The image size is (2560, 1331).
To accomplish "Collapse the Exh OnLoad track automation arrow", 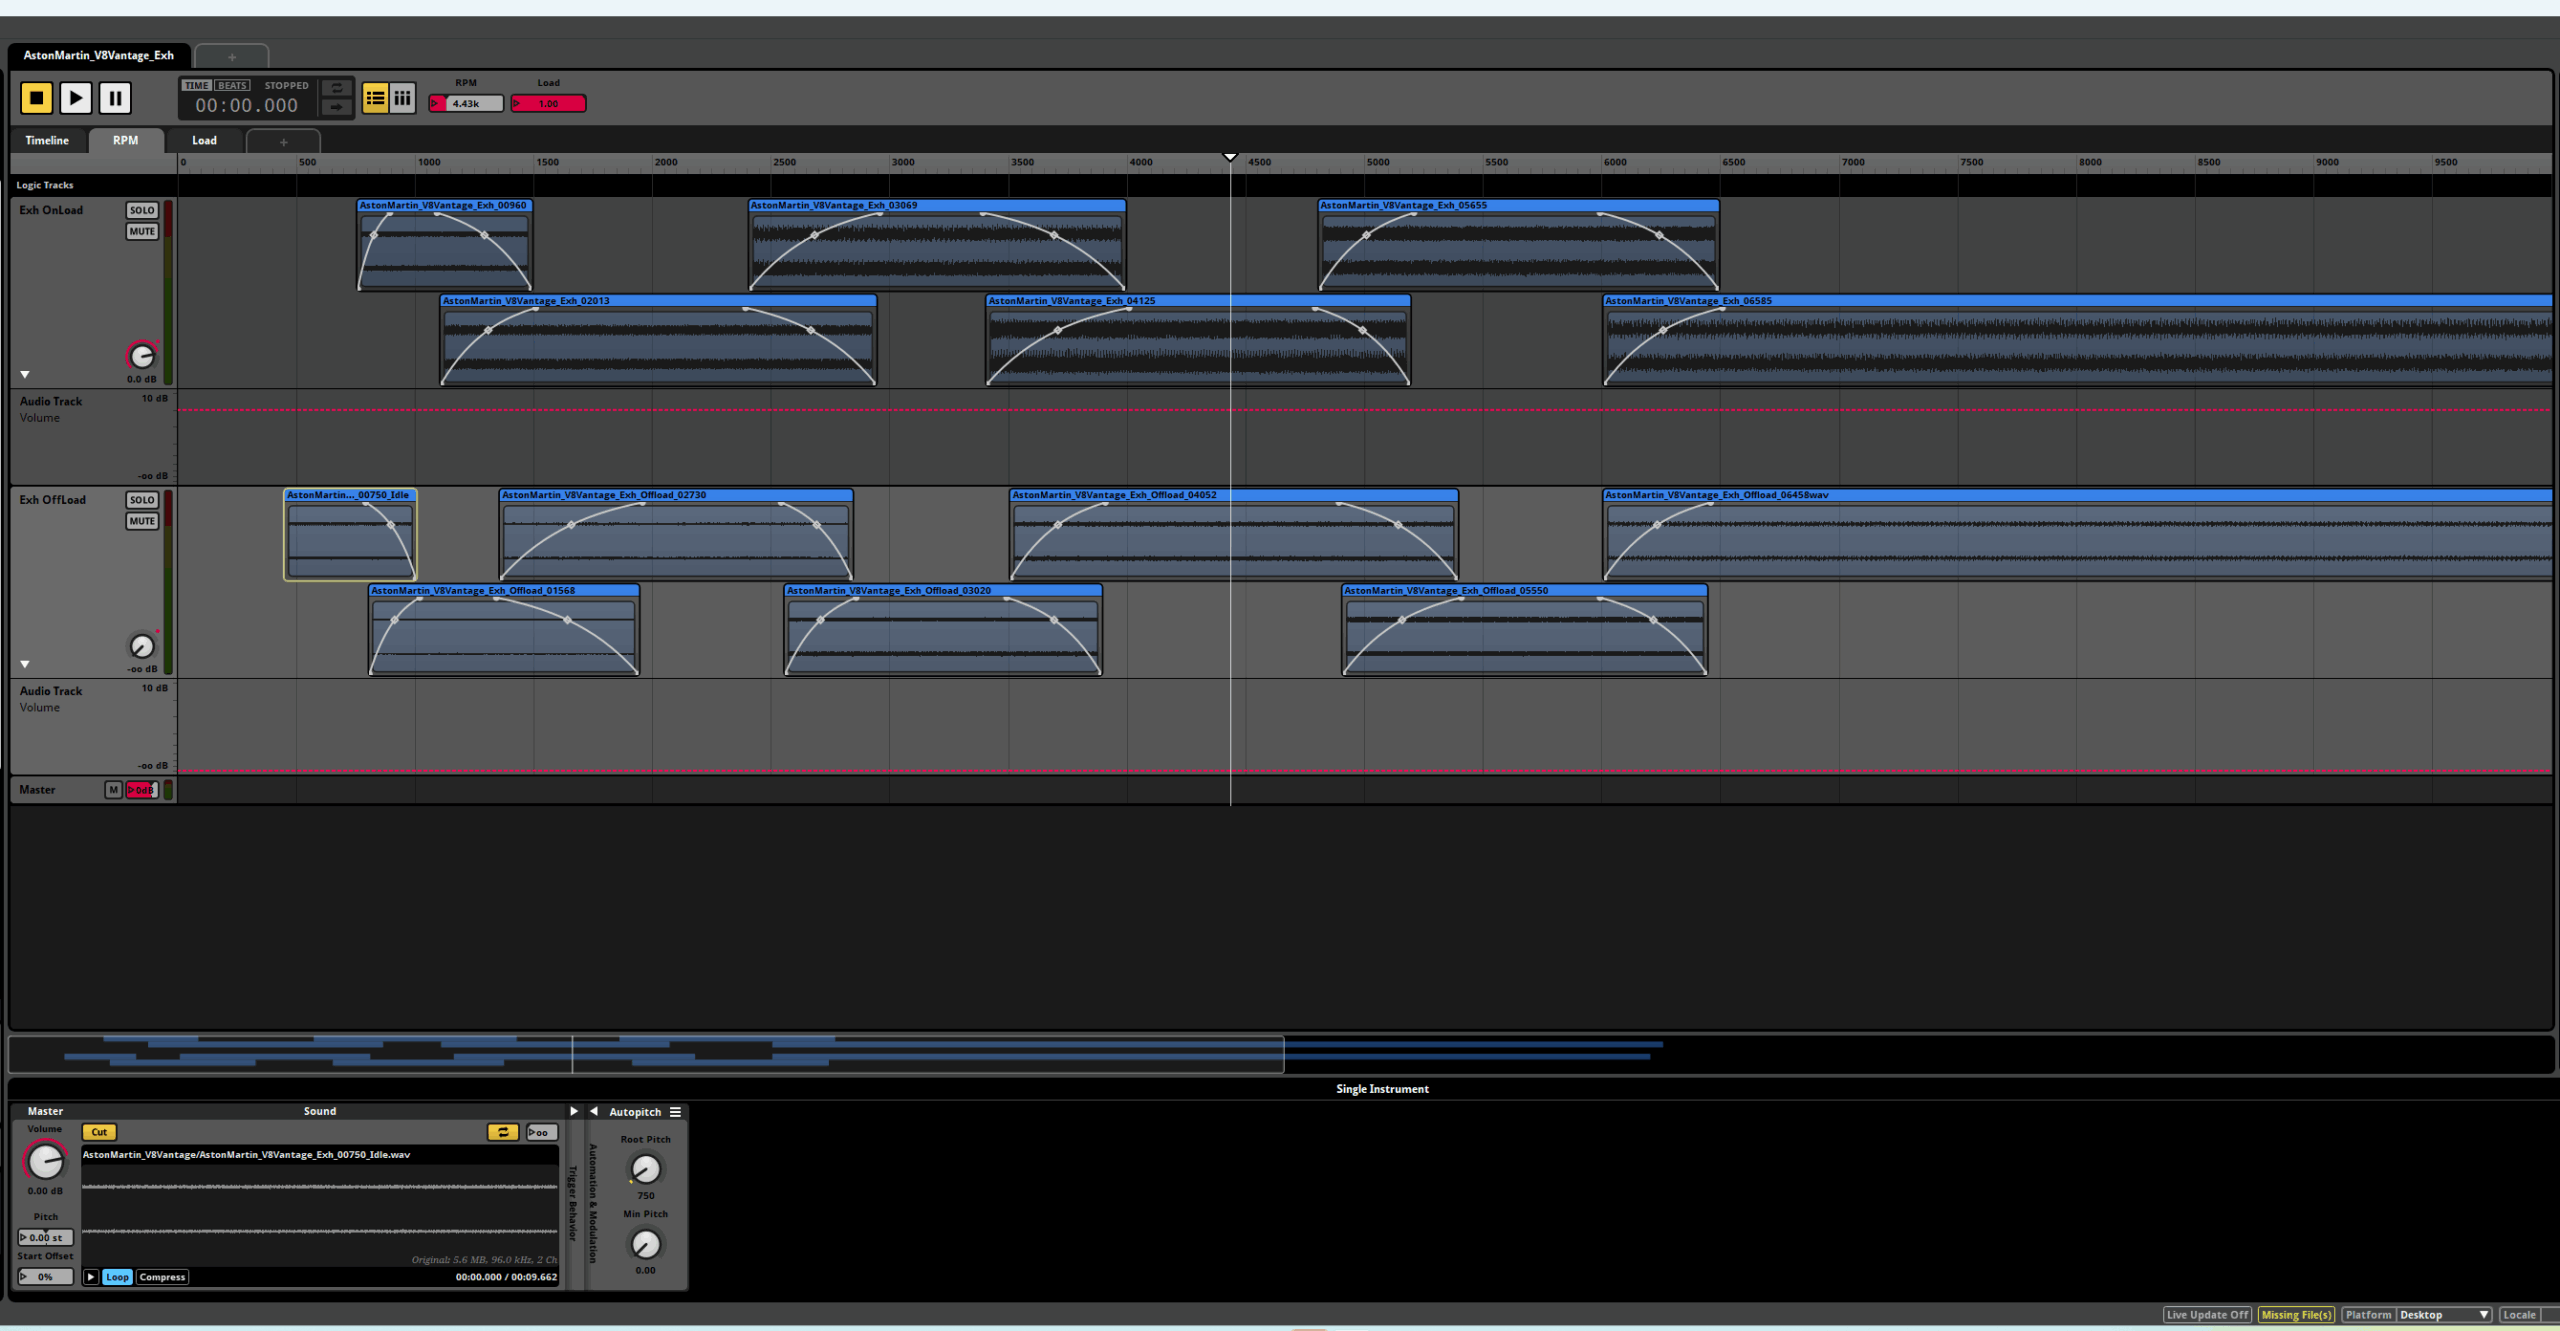I will point(25,375).
